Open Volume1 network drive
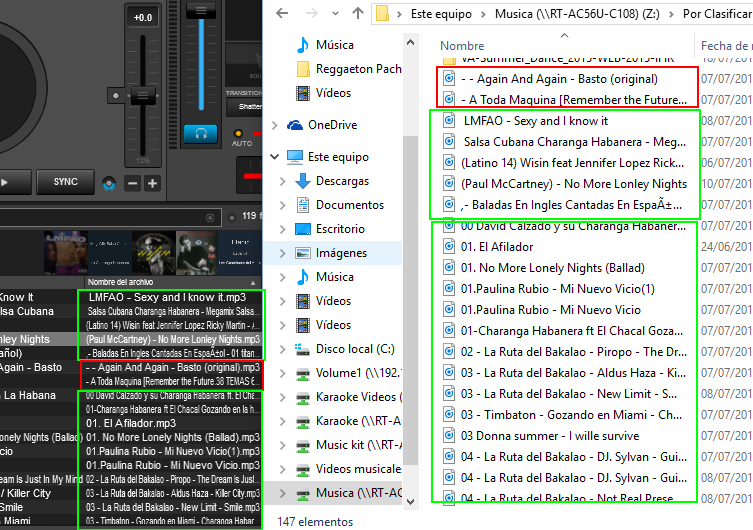The width and height of the screenshot is (753, 530). pos(357,373)
